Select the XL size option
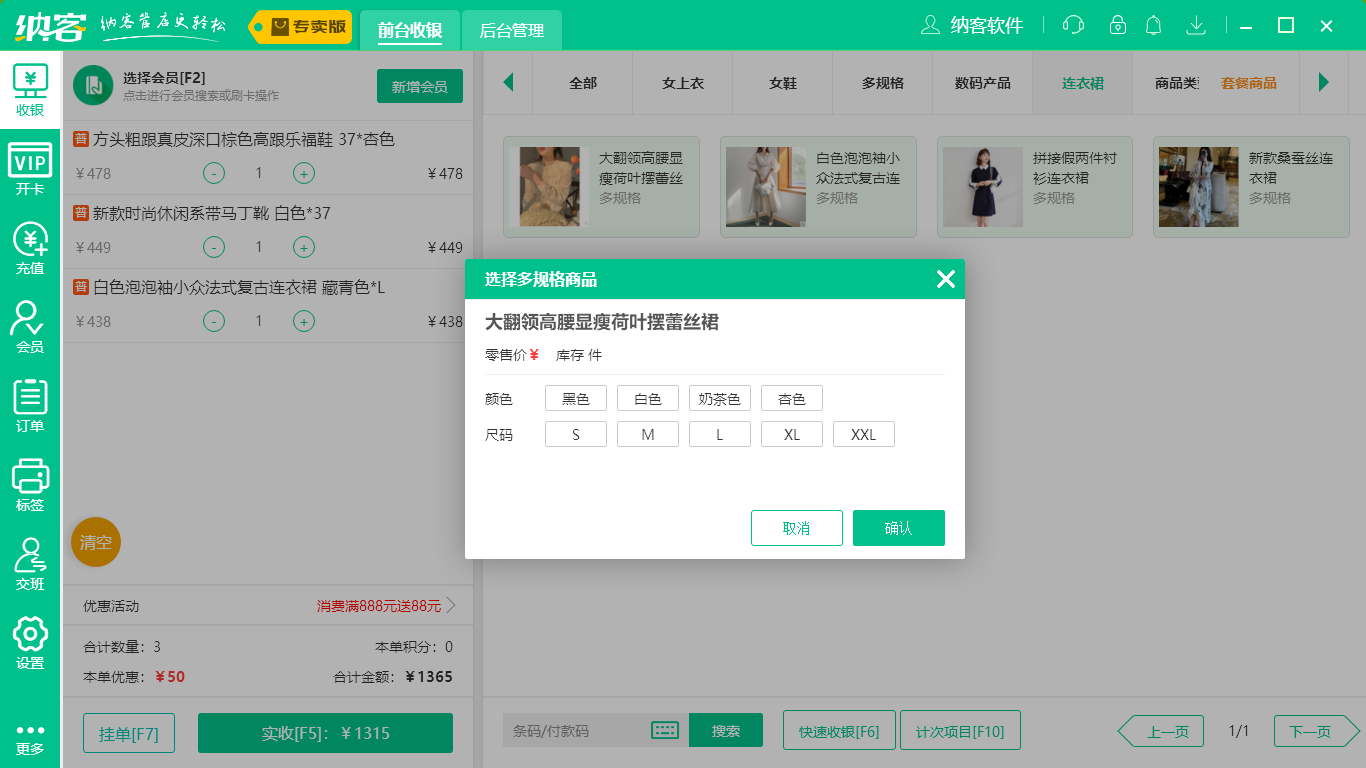The width and height of the screenshot is (1366, 768). [792, 433]
